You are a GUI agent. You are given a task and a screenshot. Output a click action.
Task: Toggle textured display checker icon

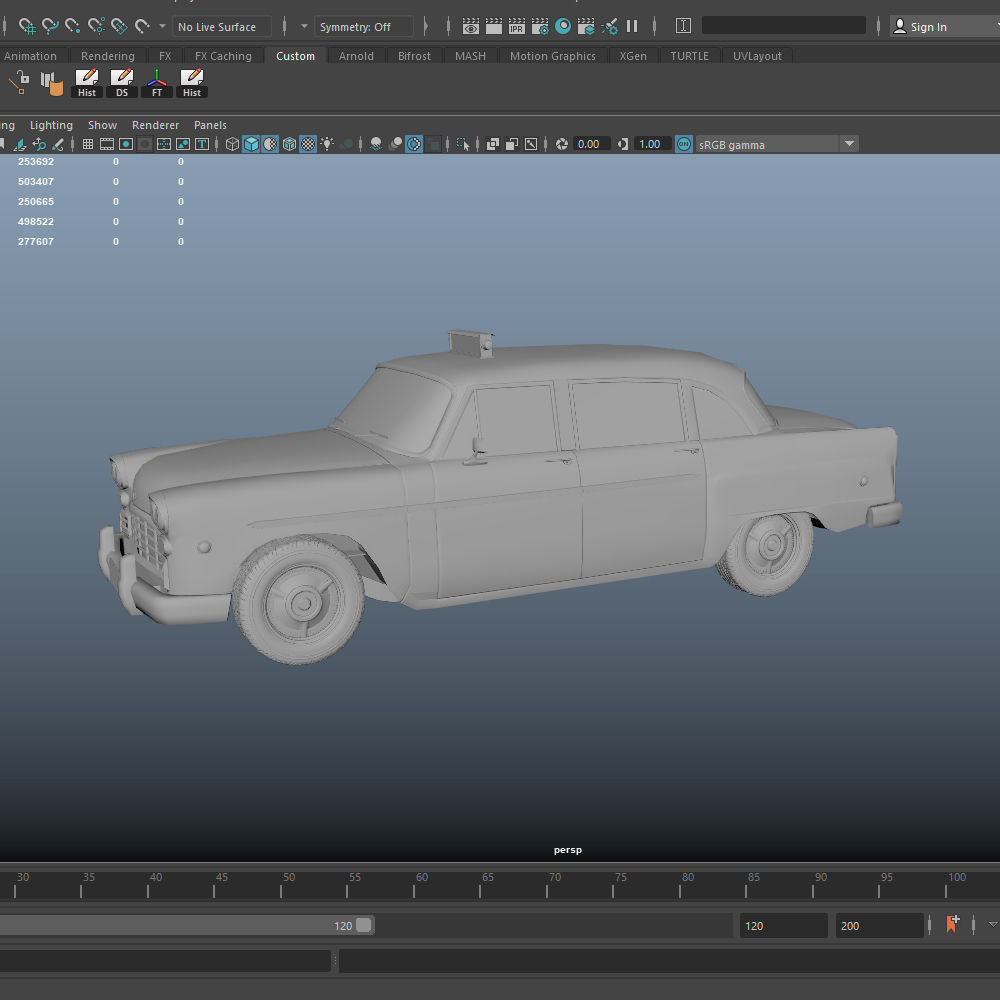308,144
